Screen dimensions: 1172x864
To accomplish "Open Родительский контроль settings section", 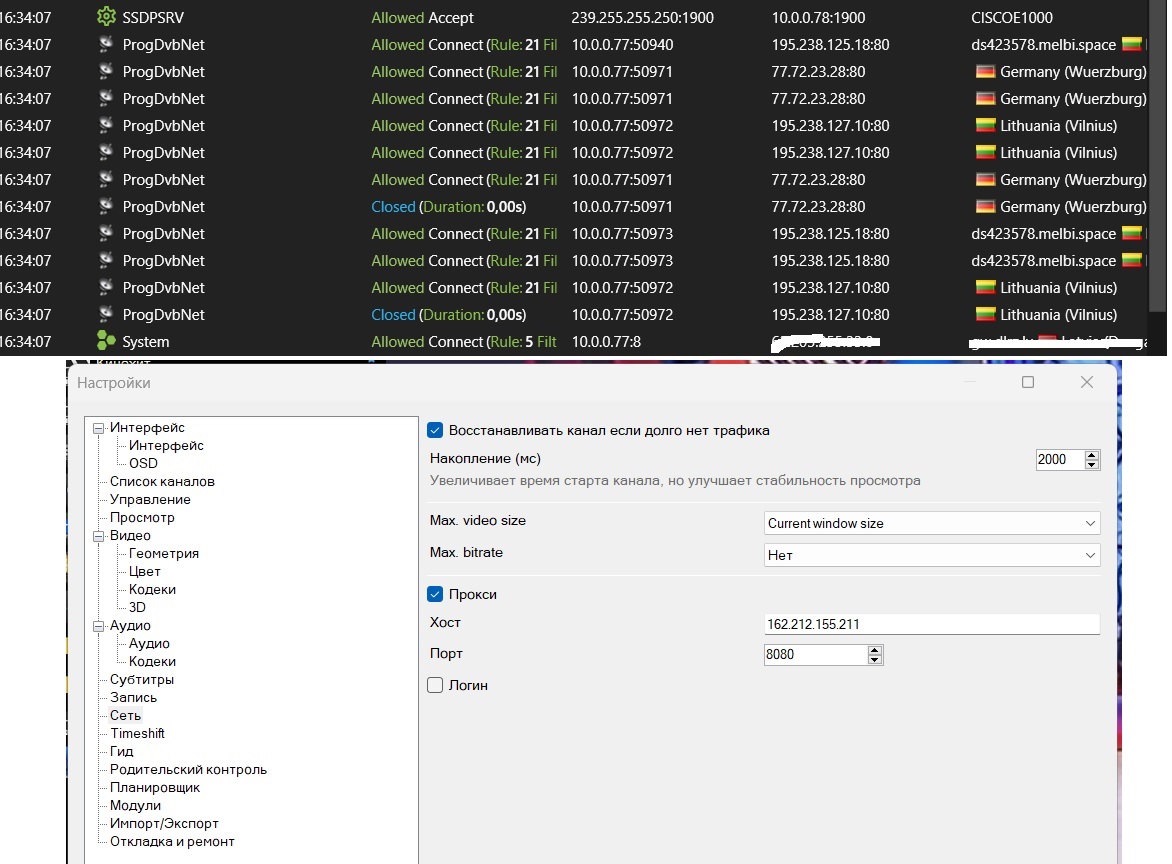I will [x=188, y=769].
